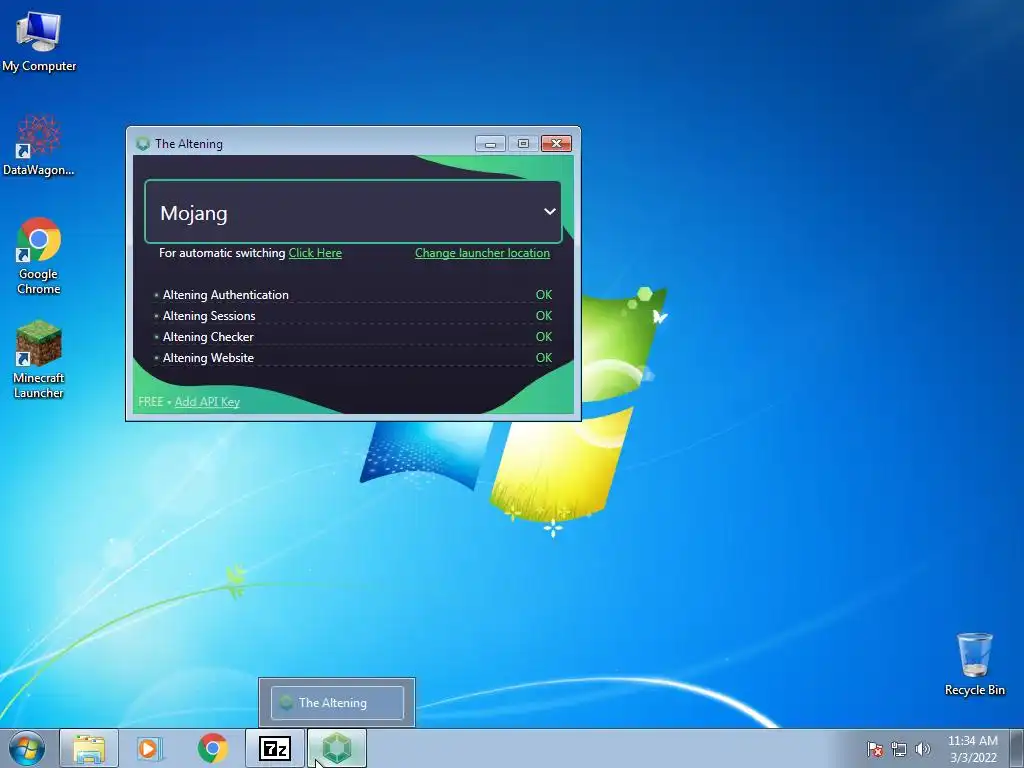Viewport: 1024px width, 768px height.
Task: Click the 'FREE' plan label
Action: (151, 402)
